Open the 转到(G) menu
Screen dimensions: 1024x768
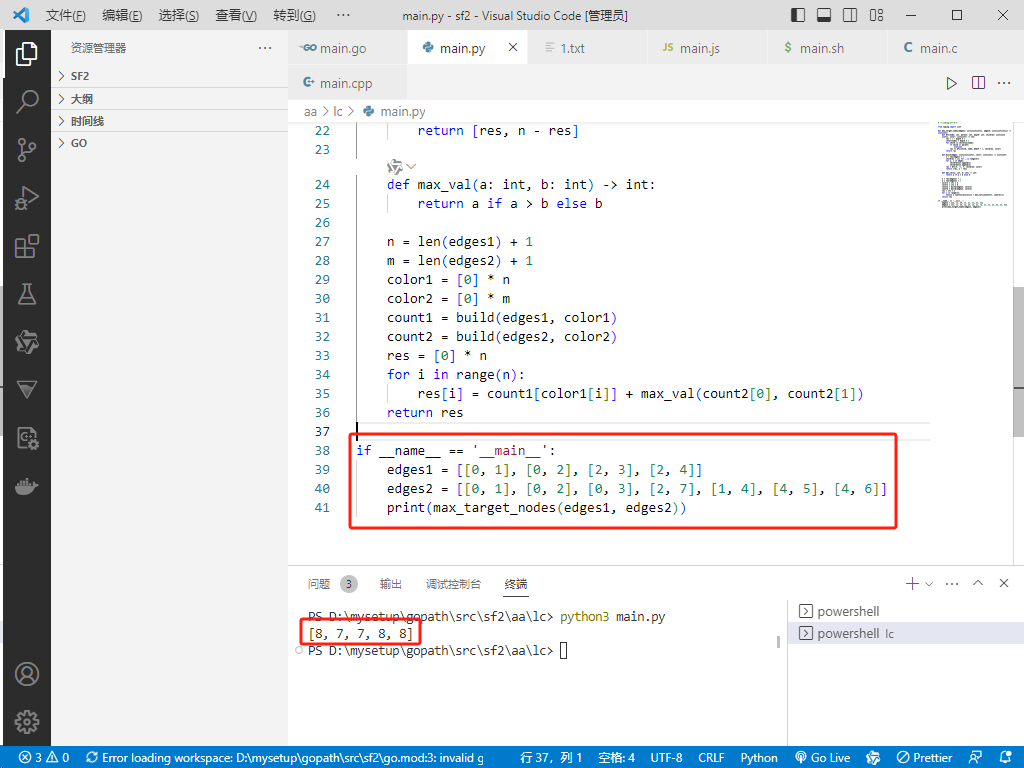click(295, 15)
